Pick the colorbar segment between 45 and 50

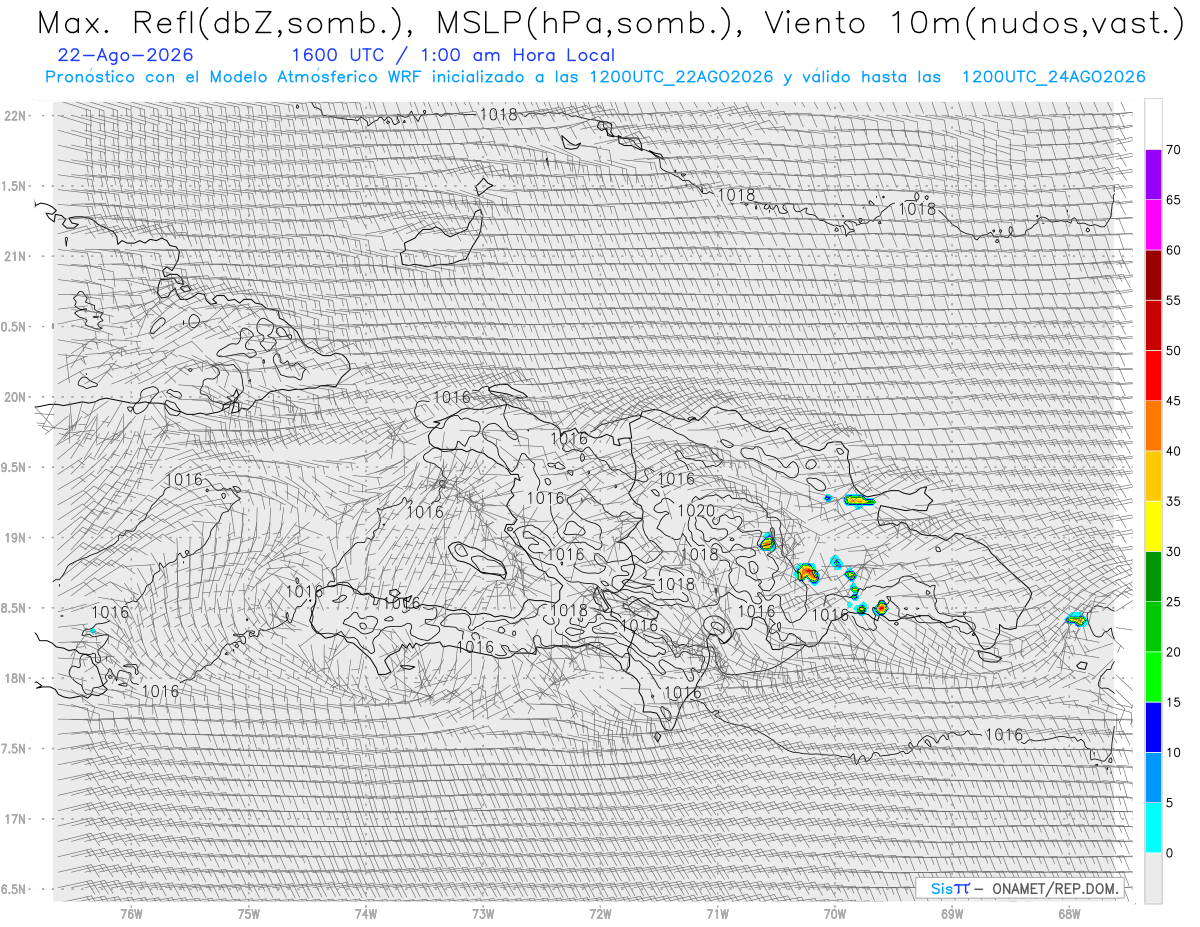pyautogui.click(x=1153, y=376)
